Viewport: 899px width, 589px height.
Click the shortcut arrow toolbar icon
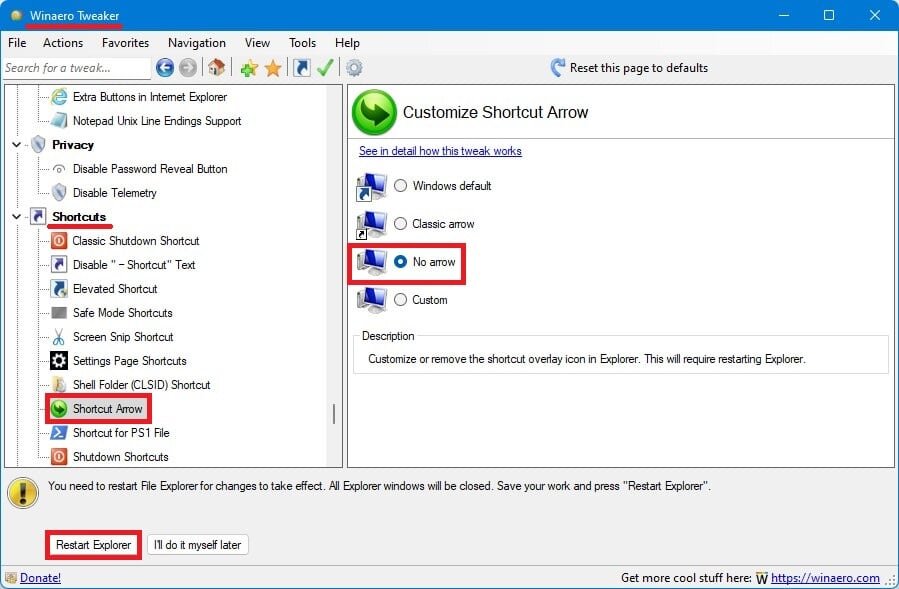[x=302, y=68]
